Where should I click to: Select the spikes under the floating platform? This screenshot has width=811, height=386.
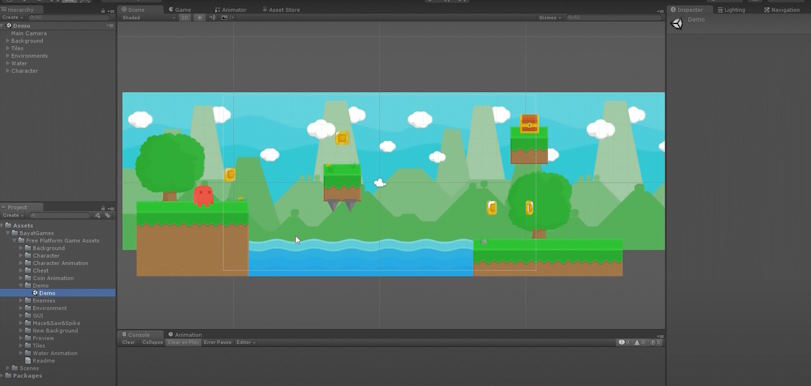click(x=341, y=206)
